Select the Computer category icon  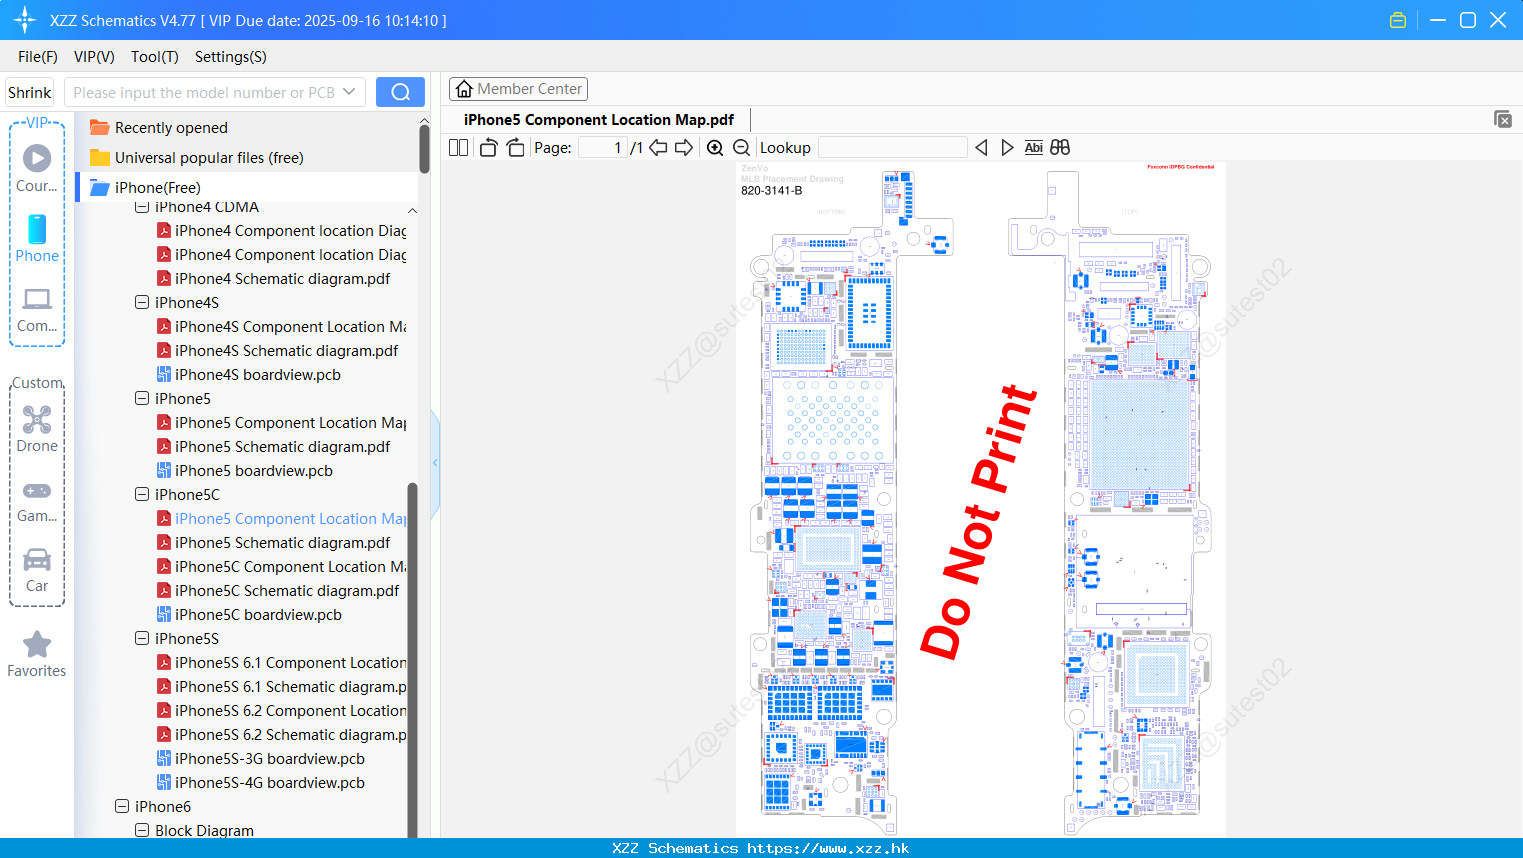pyautogui.click(x=37, y=309)
